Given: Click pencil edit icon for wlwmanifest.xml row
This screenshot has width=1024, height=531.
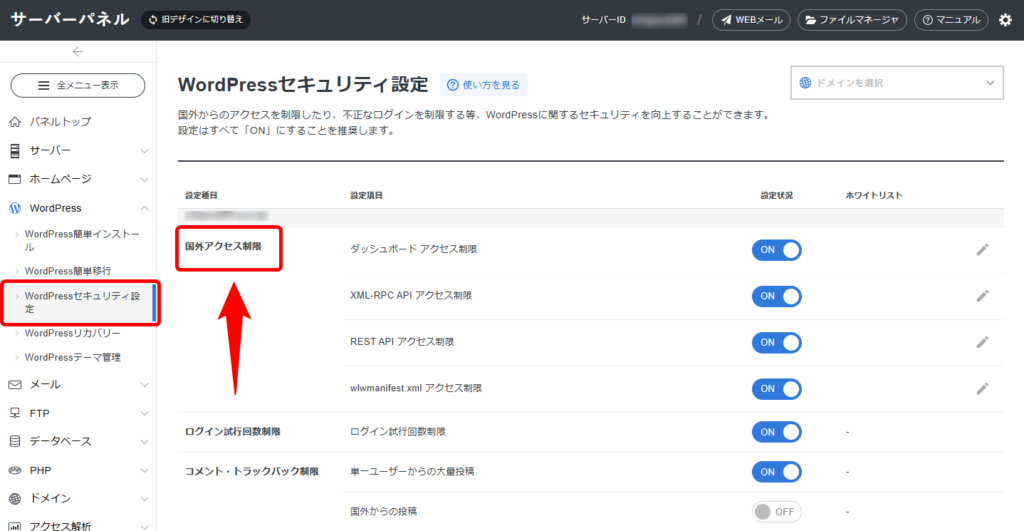Looking at the screenshot, I should click(982, 388).
